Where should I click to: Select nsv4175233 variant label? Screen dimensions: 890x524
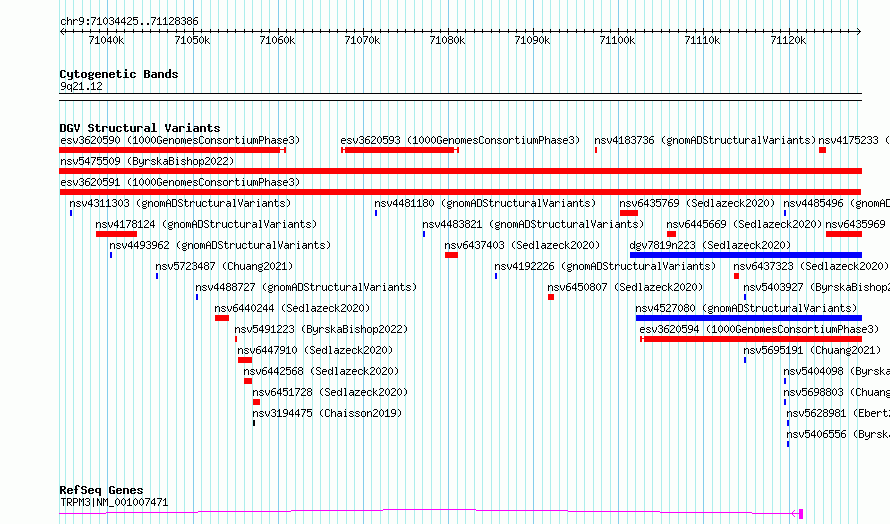coord(854,140)
